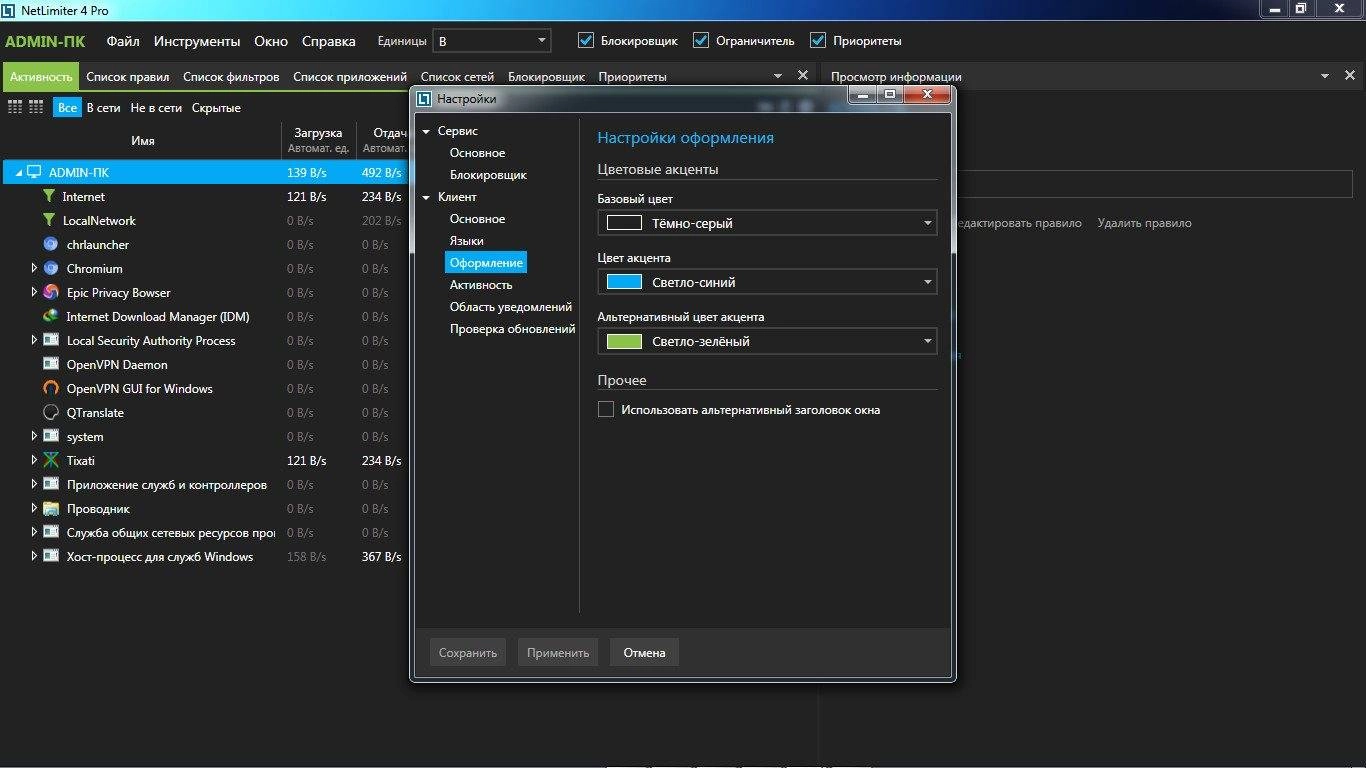Filter by В сети
1366x768 pixels.
click(x=104, y=107)
